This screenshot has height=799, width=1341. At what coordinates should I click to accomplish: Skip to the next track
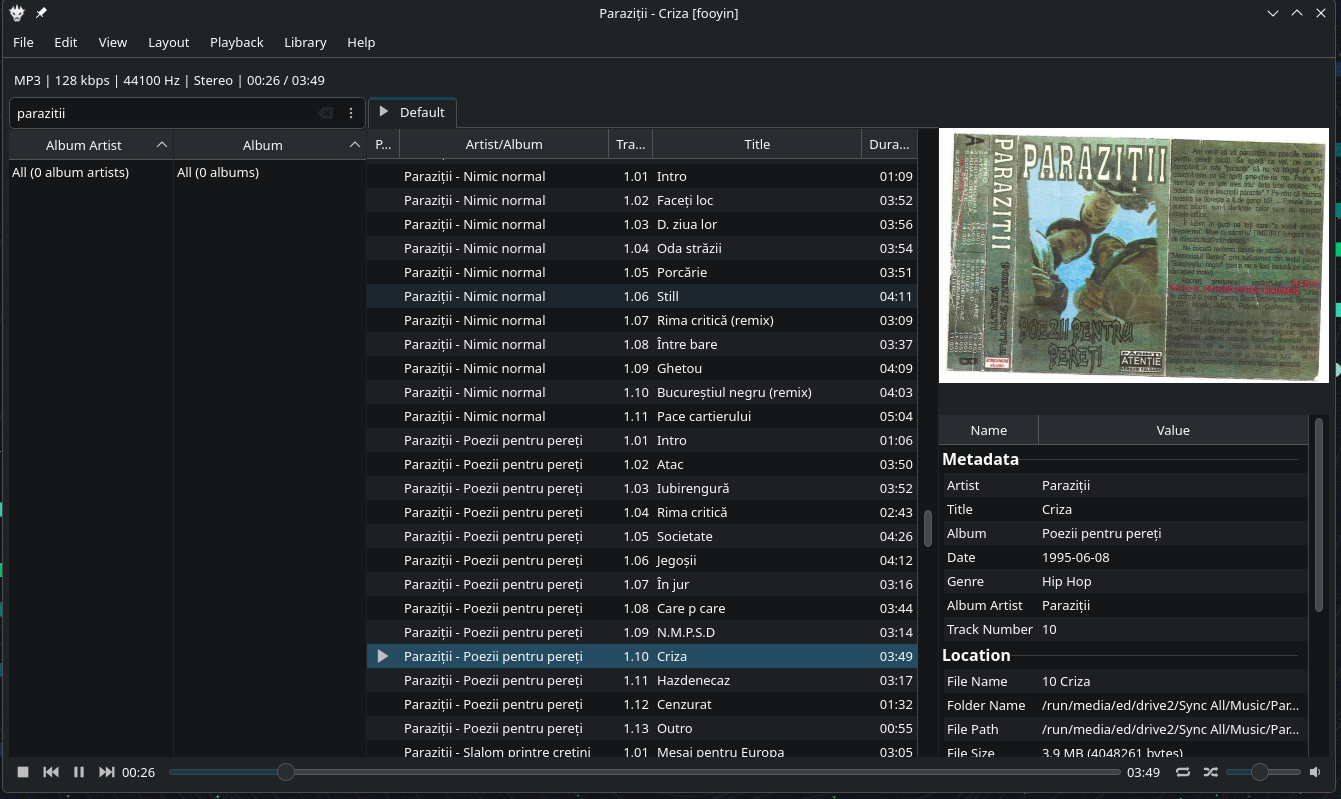tap(106, 772)
